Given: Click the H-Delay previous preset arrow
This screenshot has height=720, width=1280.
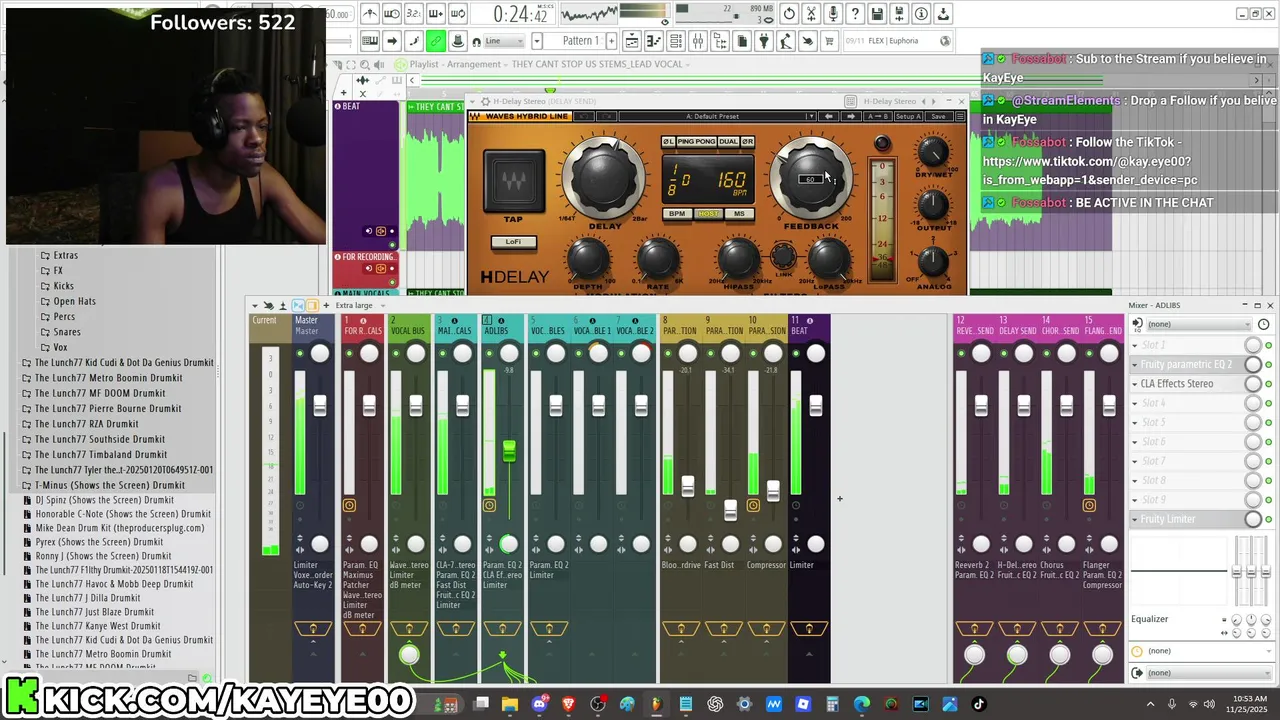Looking at the screenshot, I should pyautogui.click(x=829, y=116).
